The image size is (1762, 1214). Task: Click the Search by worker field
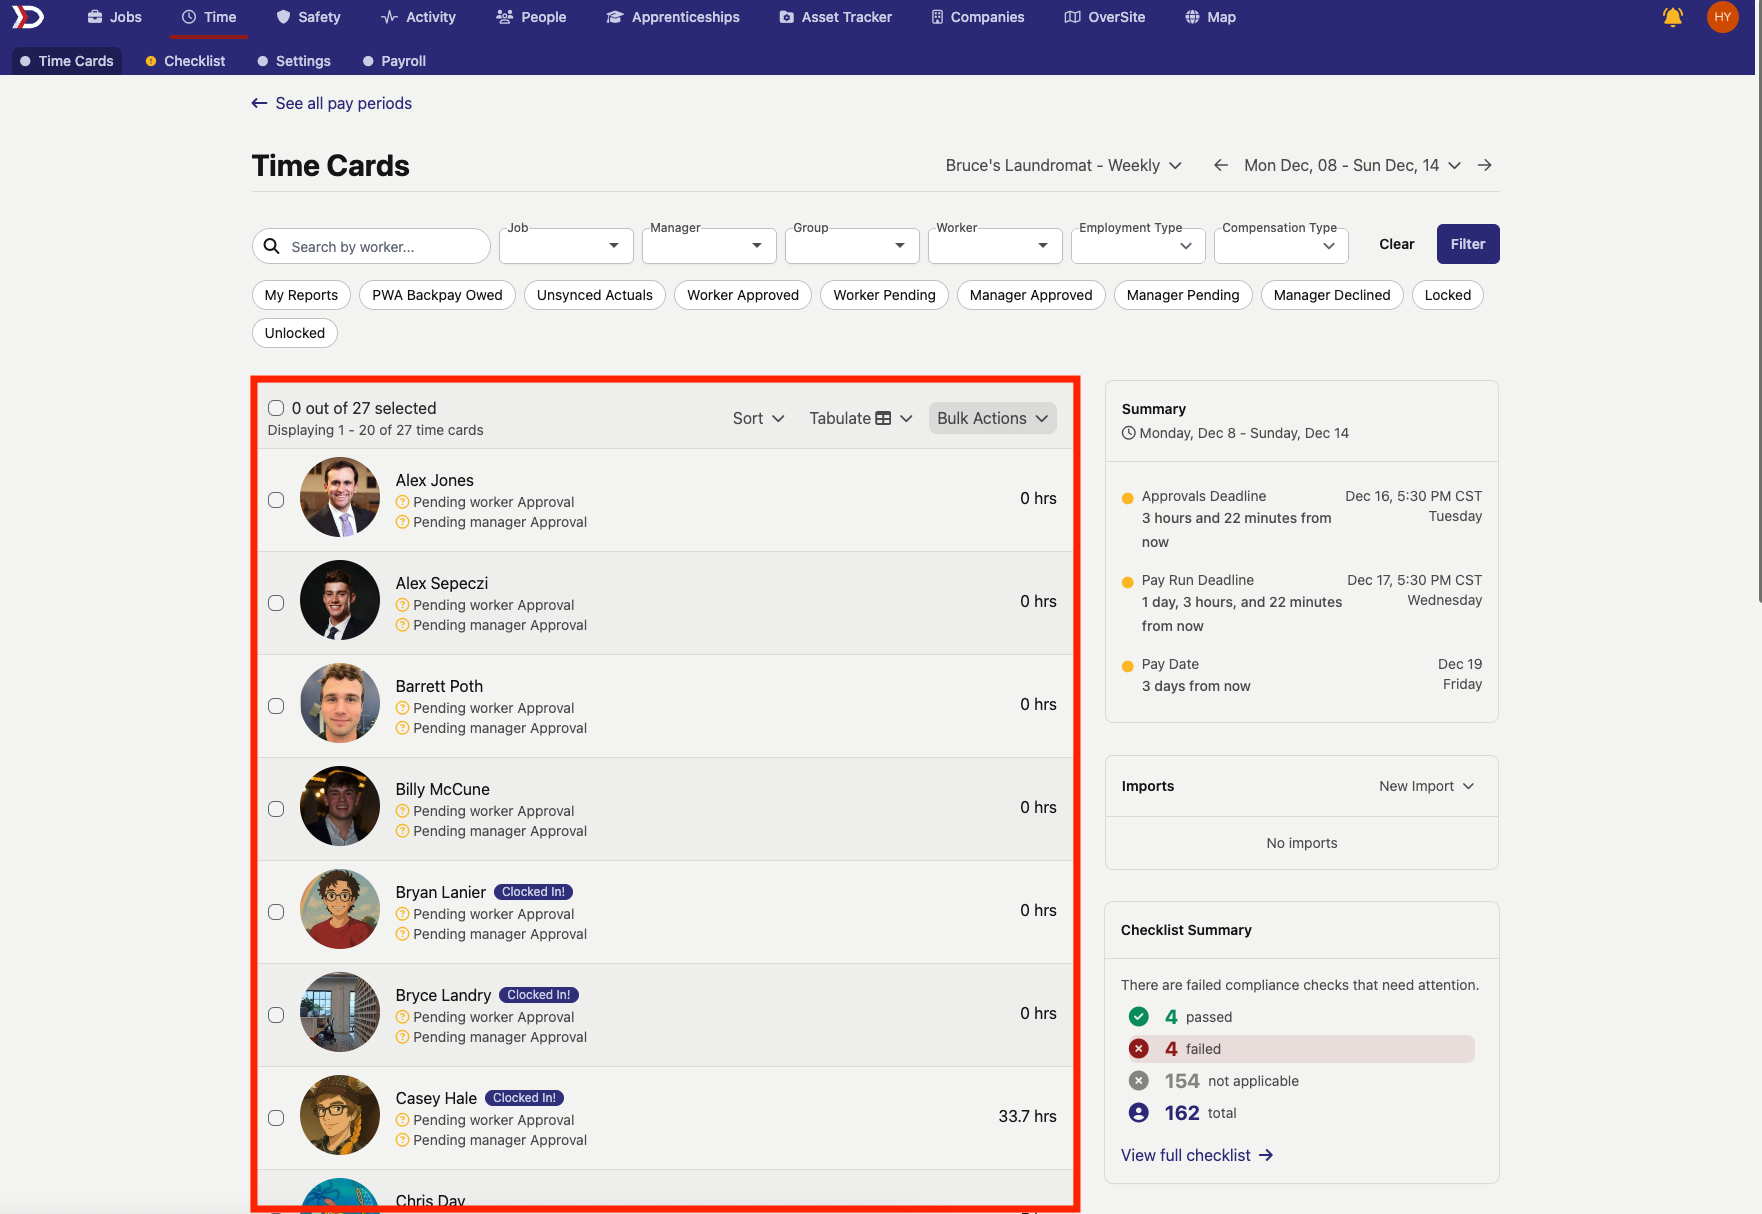pos(371,246)
